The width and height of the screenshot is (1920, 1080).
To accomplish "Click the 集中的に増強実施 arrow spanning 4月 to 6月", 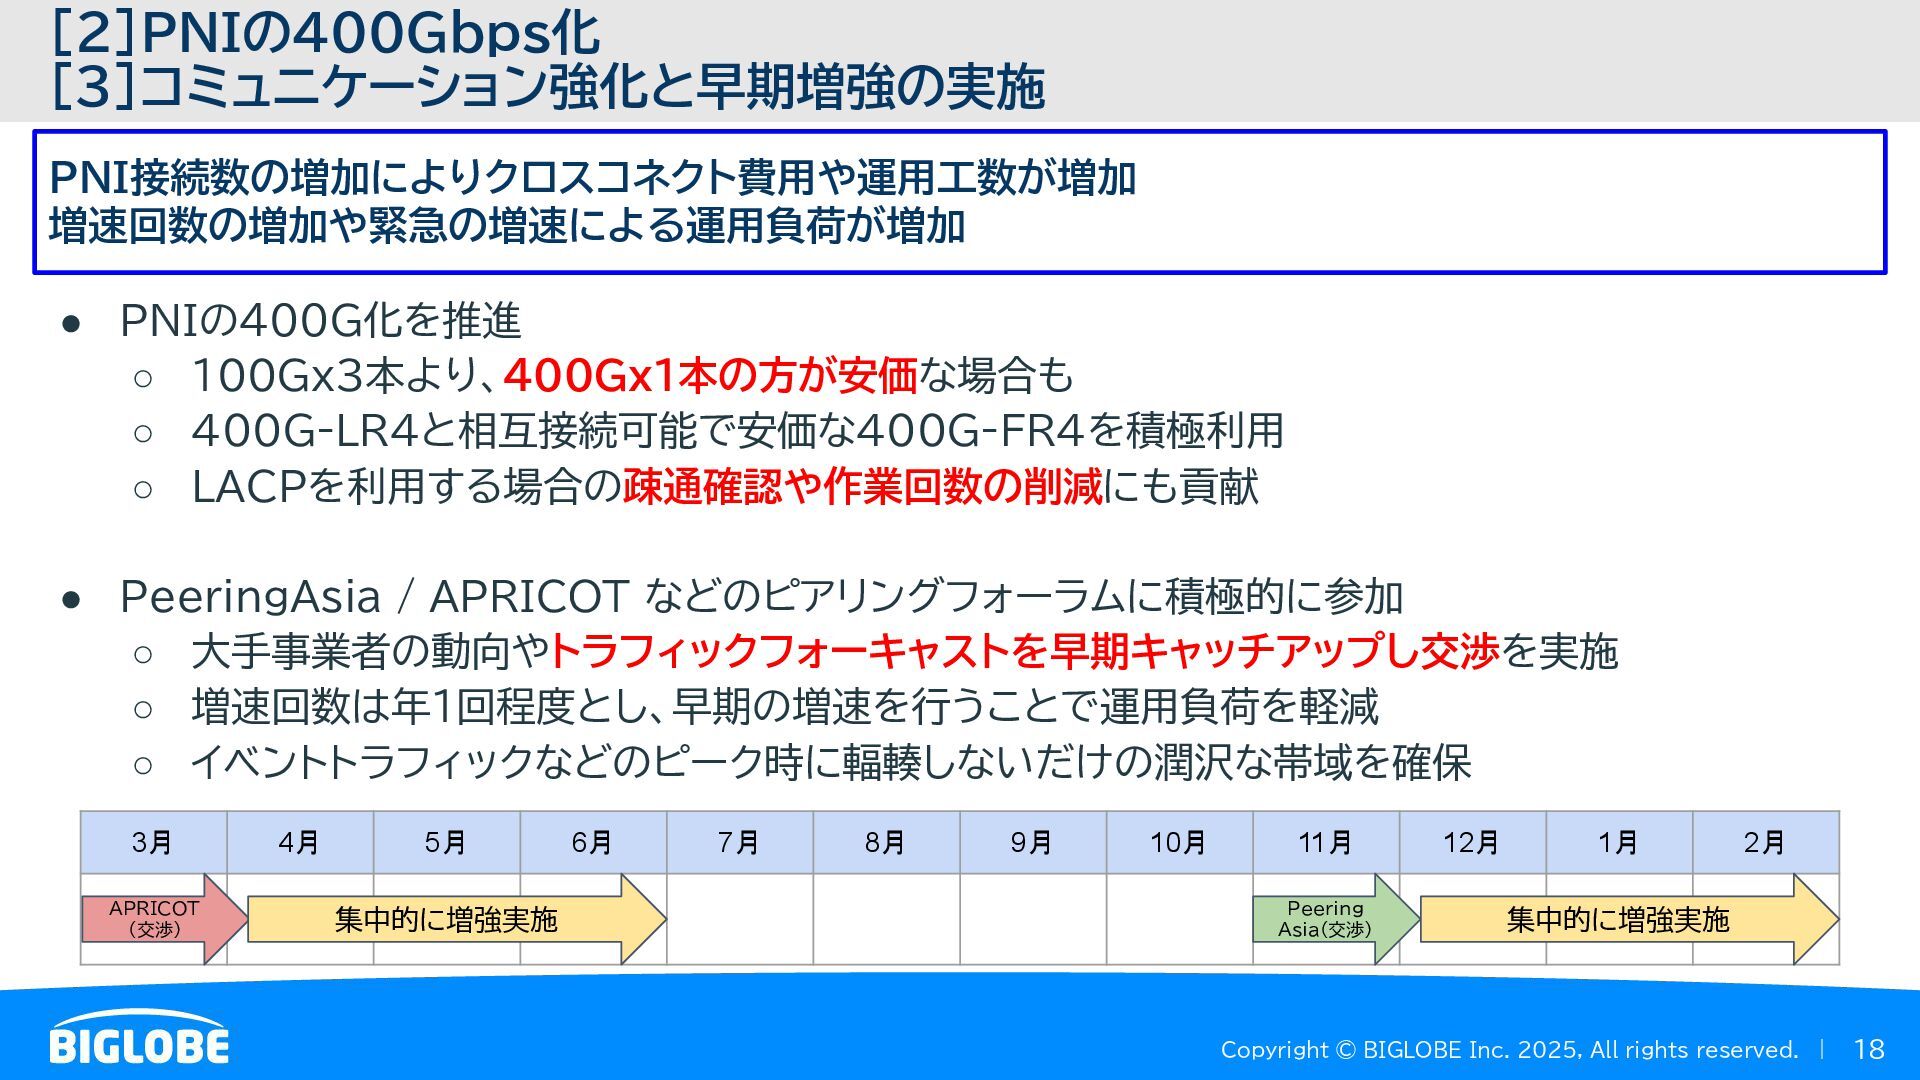I will (456, 919).
